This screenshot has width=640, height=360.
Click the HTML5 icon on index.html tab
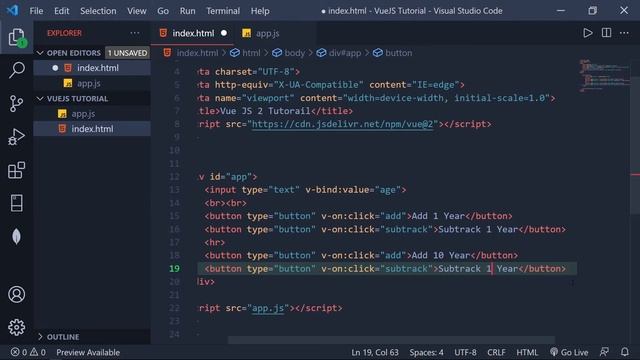coord(163,33)
